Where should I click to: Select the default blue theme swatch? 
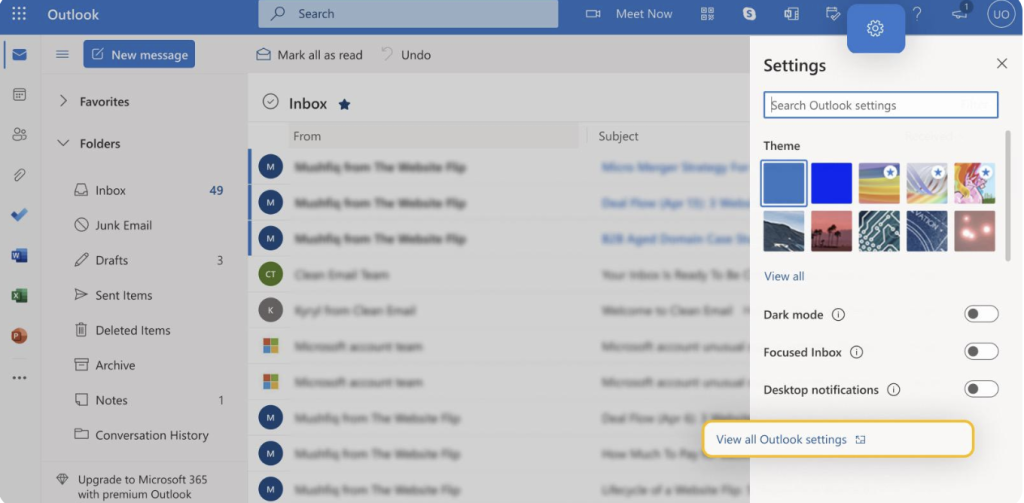click(784, 183)
